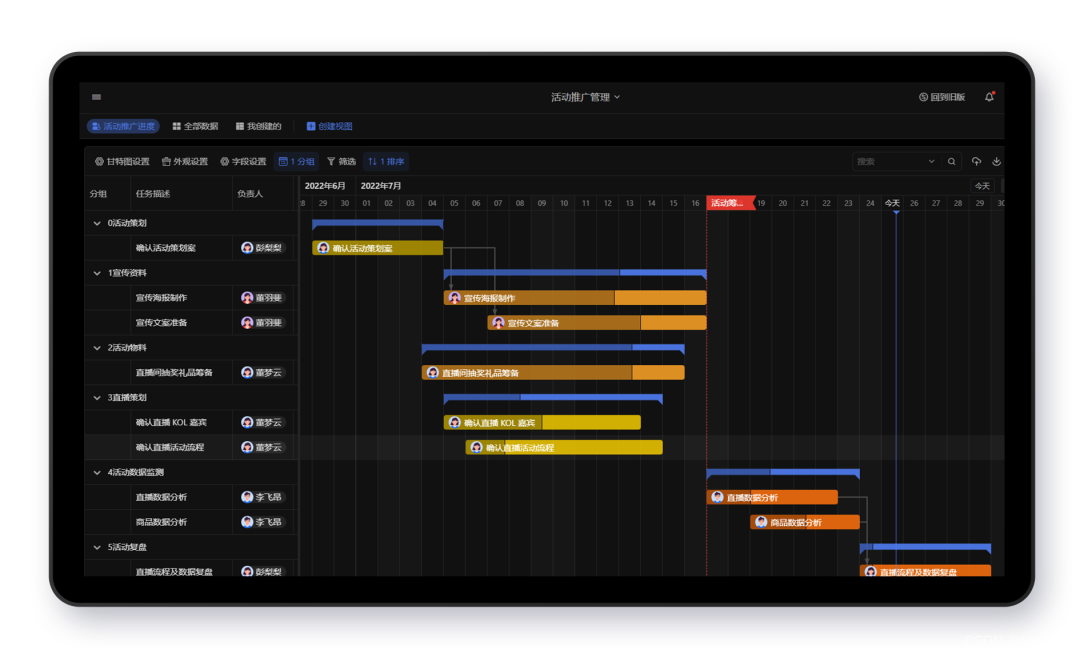Open the hamburger menu icon
The image size is (1080, 658).
click(x=96, y=97)
